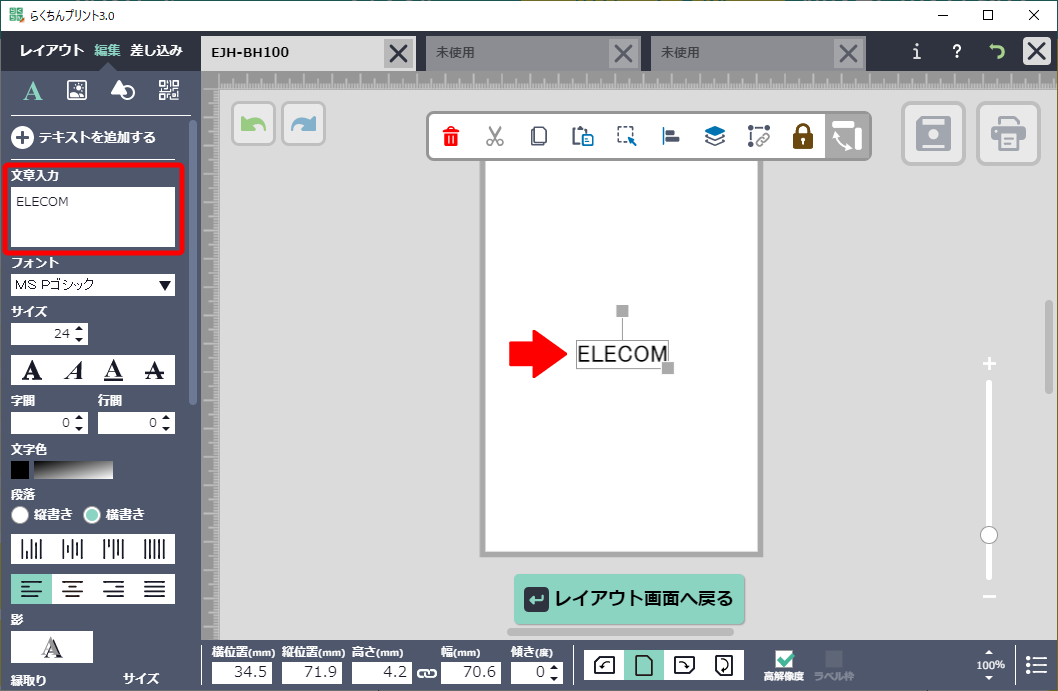1058x691 pixels.
Task: Align text right
Action: pos(113,589)
